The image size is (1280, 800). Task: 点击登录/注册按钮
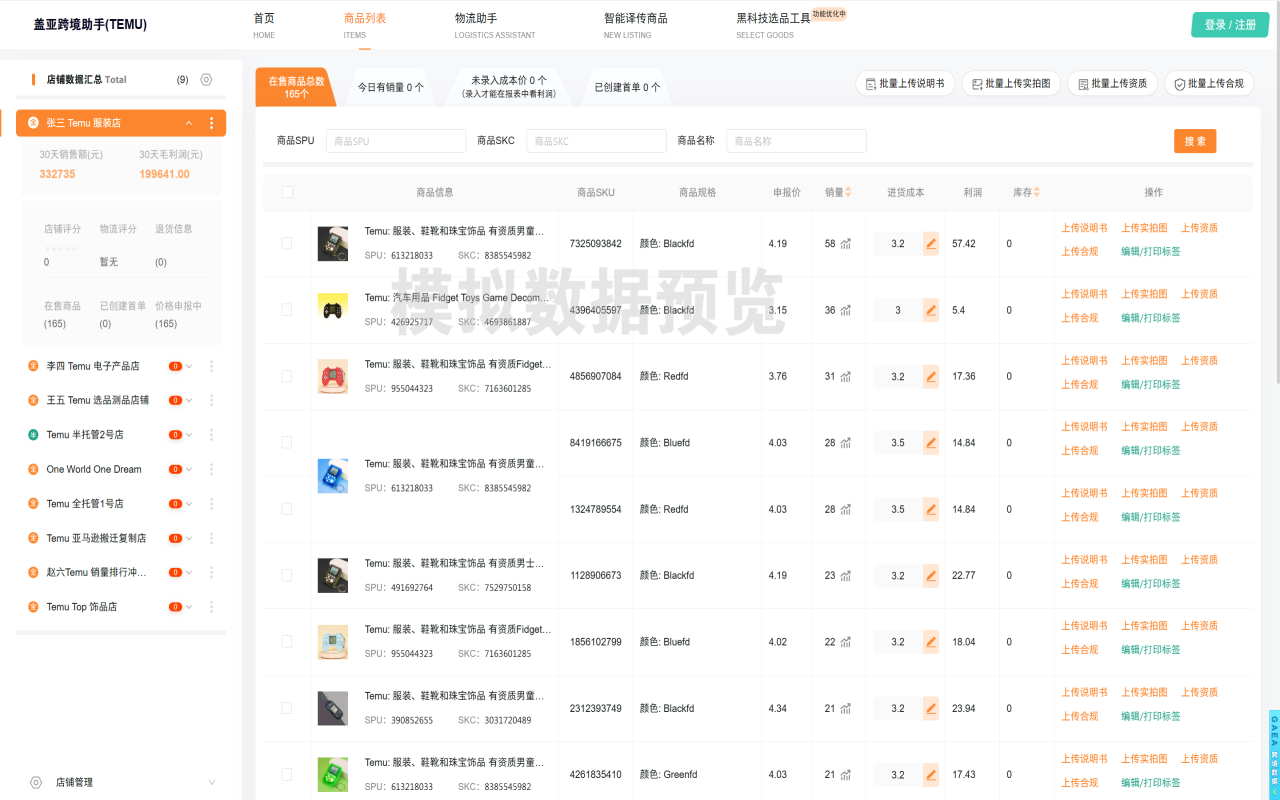1229,23
